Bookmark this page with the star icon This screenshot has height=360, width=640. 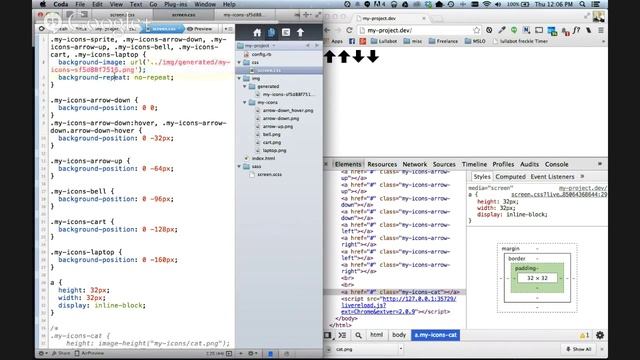coord(476,30)
